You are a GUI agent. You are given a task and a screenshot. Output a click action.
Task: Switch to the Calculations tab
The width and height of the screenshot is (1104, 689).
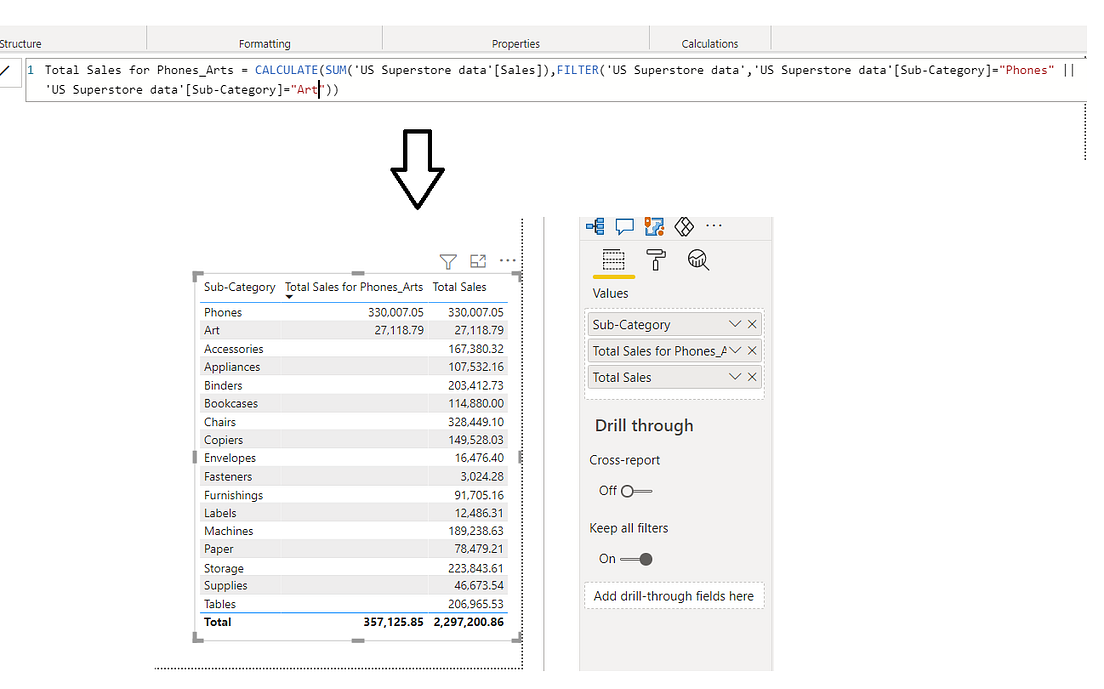tap(710, 42)
